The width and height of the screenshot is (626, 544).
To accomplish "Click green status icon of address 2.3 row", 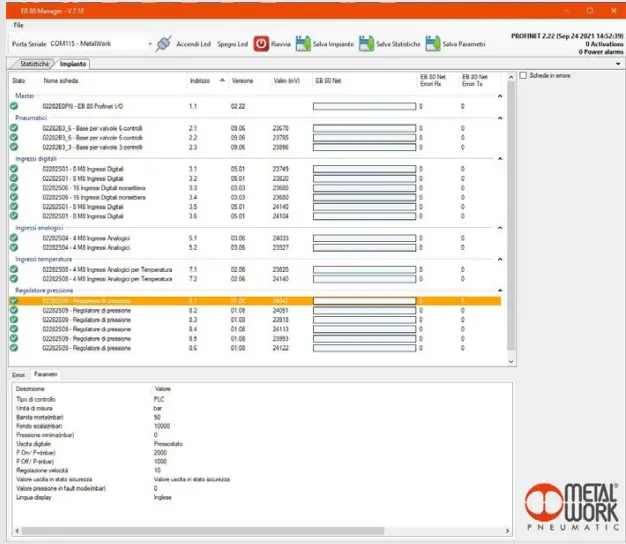I will pyautogui.click(x=14, y=147).
